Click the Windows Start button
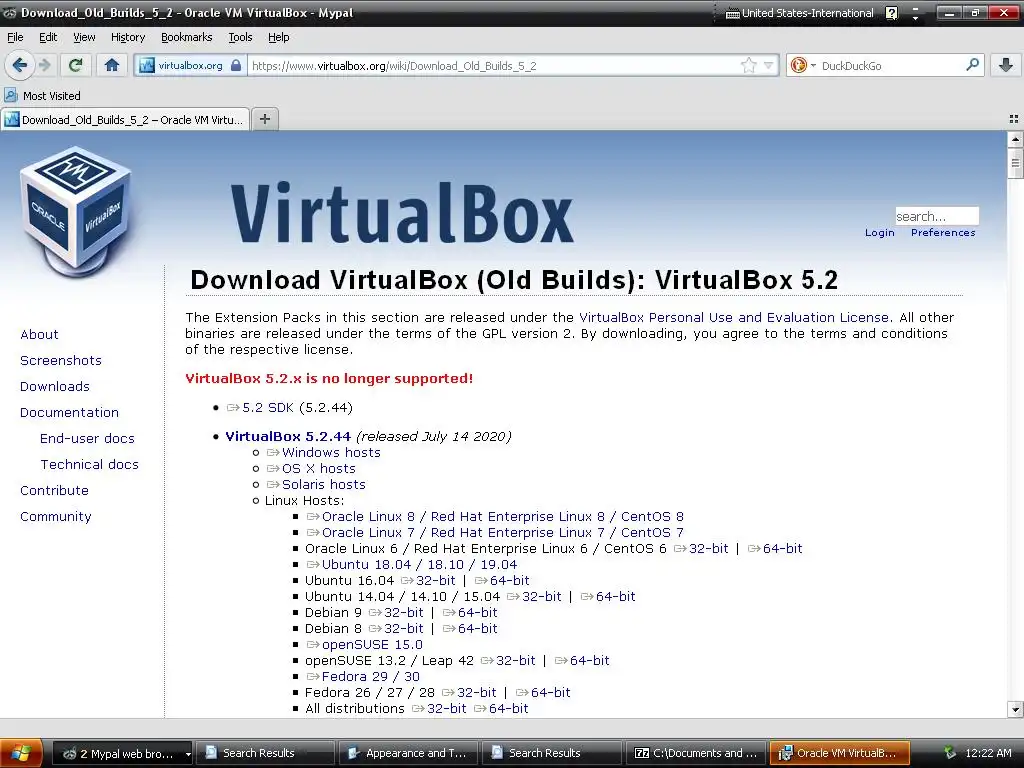This screenshot has height=768, width=1024. [21, 753]
